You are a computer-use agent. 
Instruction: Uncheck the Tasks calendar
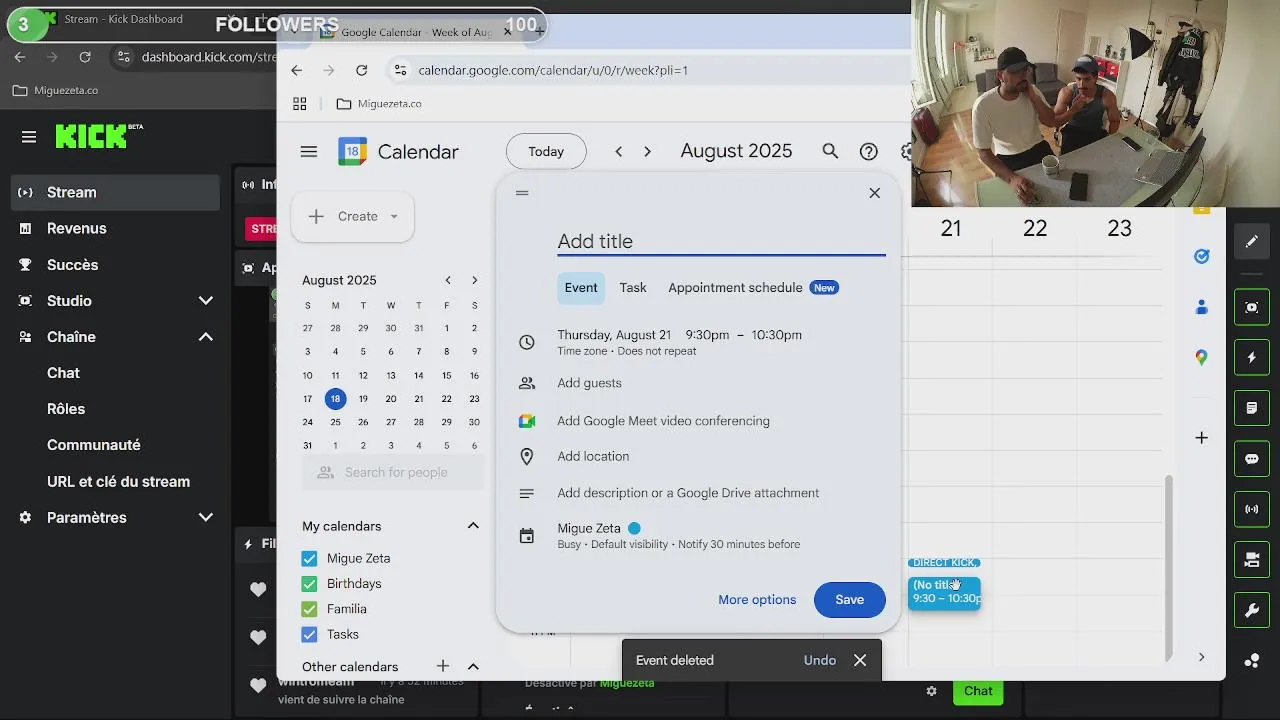point(309,634)
